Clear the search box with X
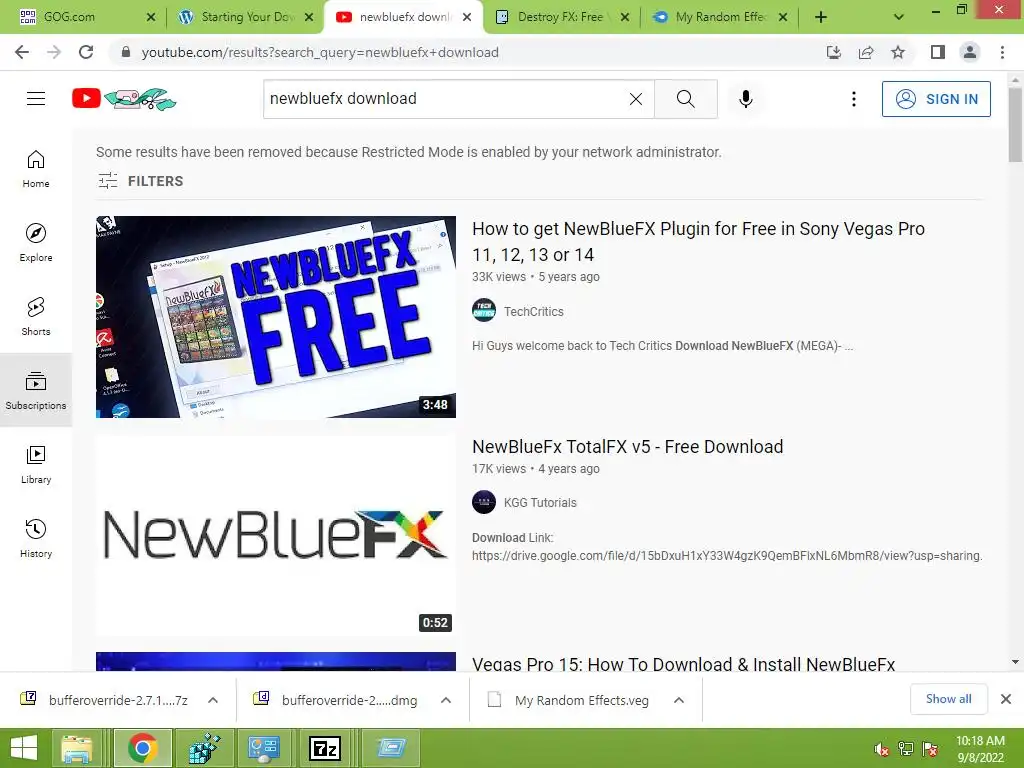 coord(635,99)
